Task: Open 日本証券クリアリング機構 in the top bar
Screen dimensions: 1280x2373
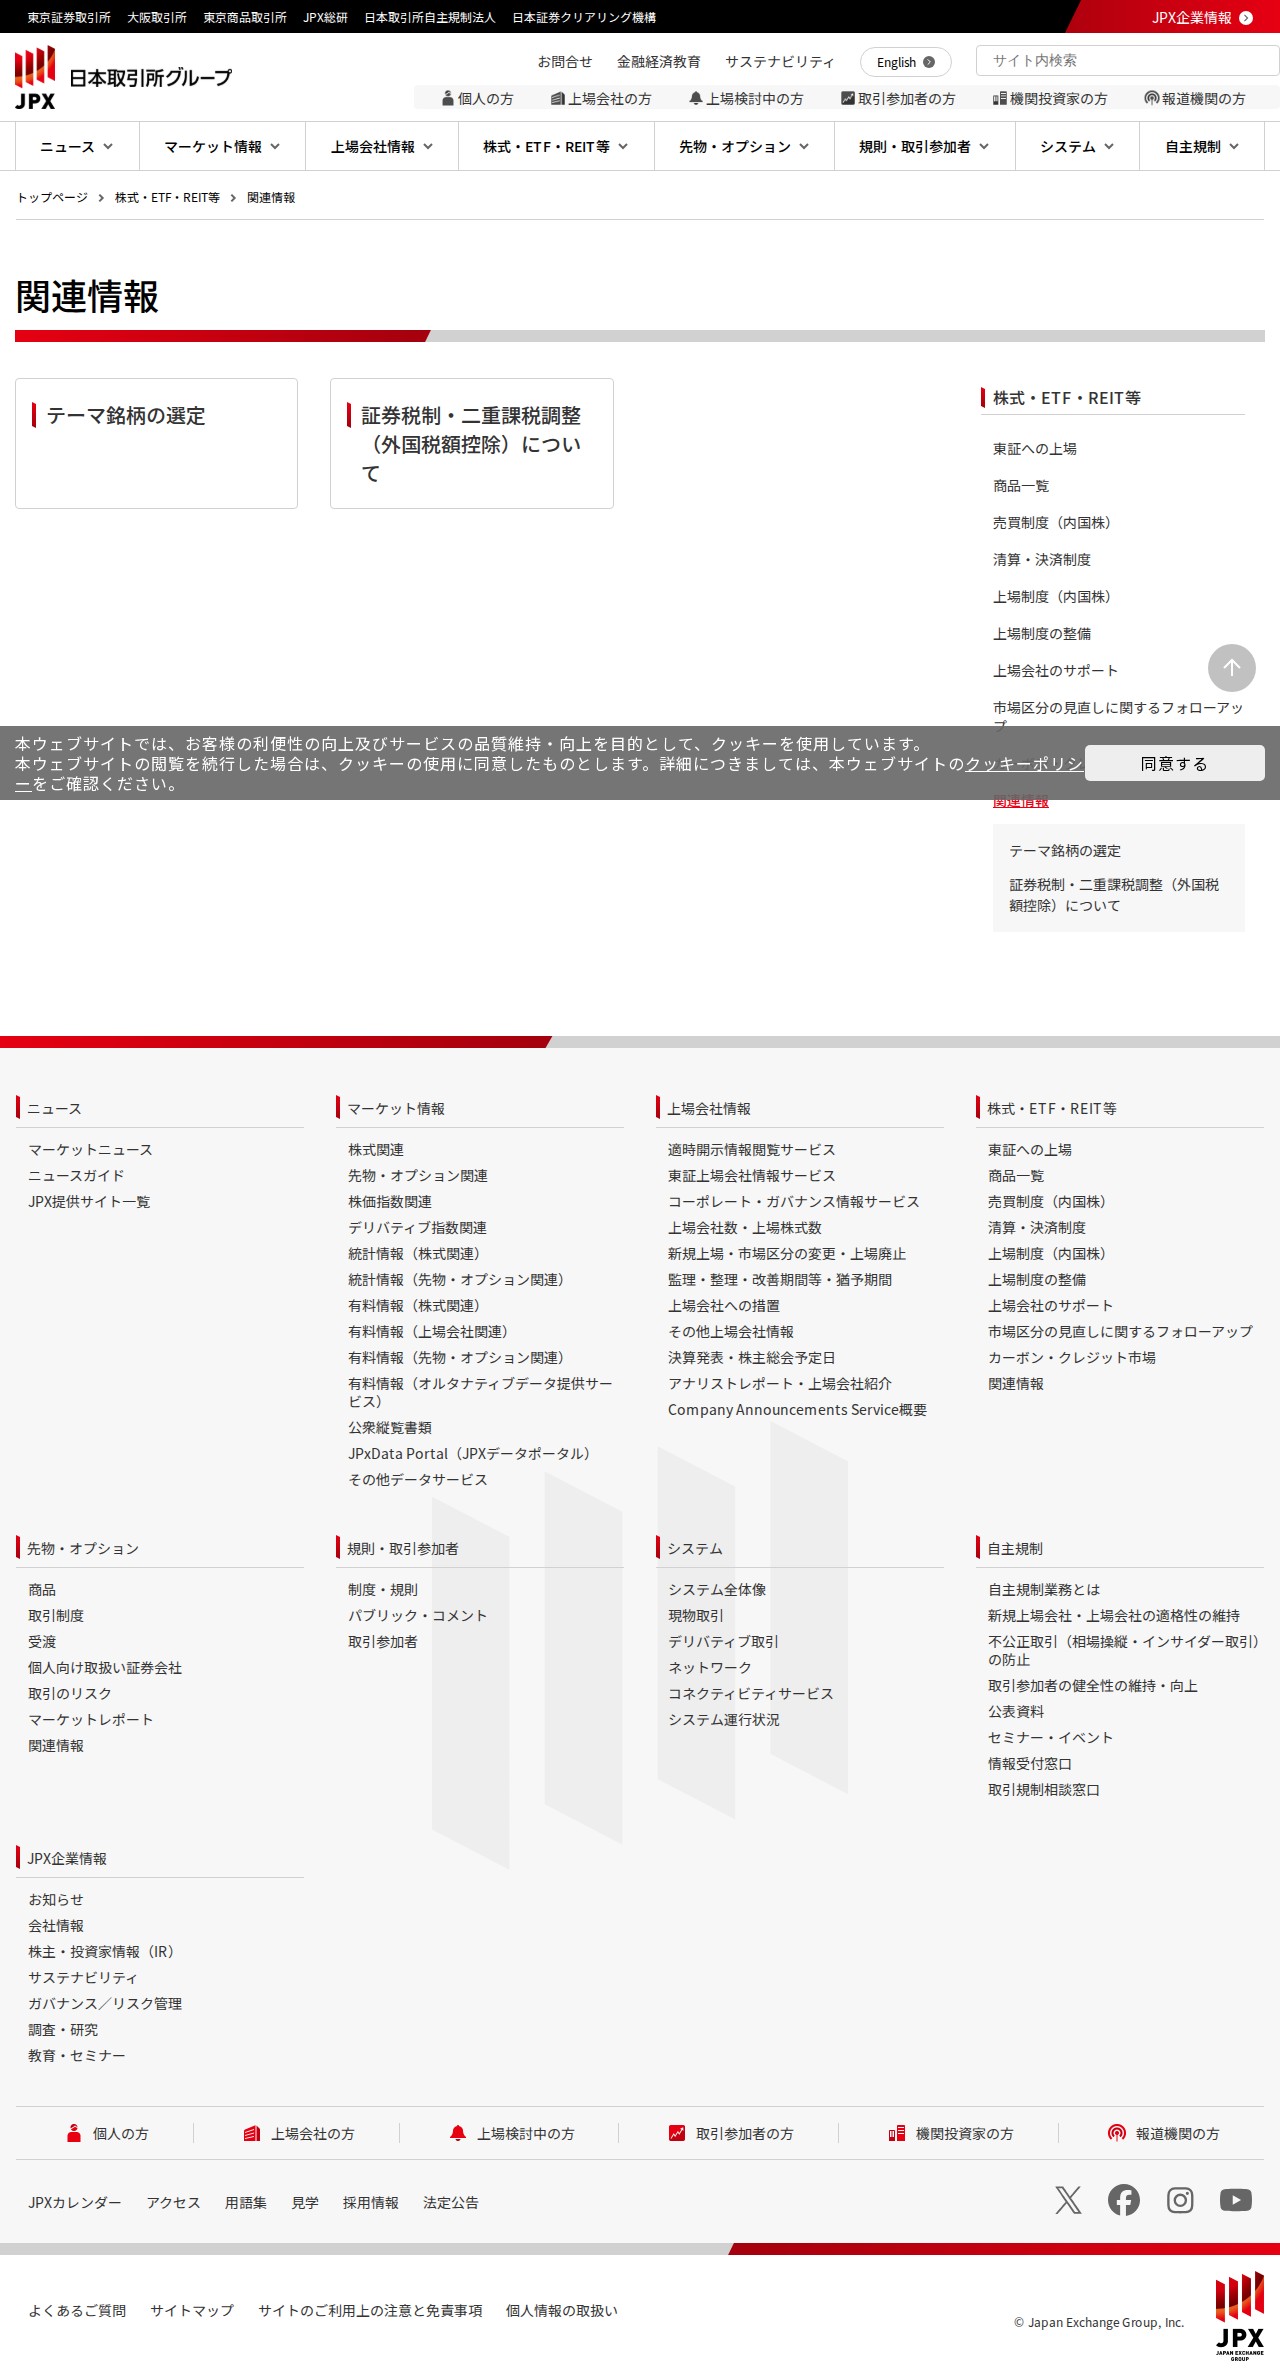Action: [x=584, y=18]
